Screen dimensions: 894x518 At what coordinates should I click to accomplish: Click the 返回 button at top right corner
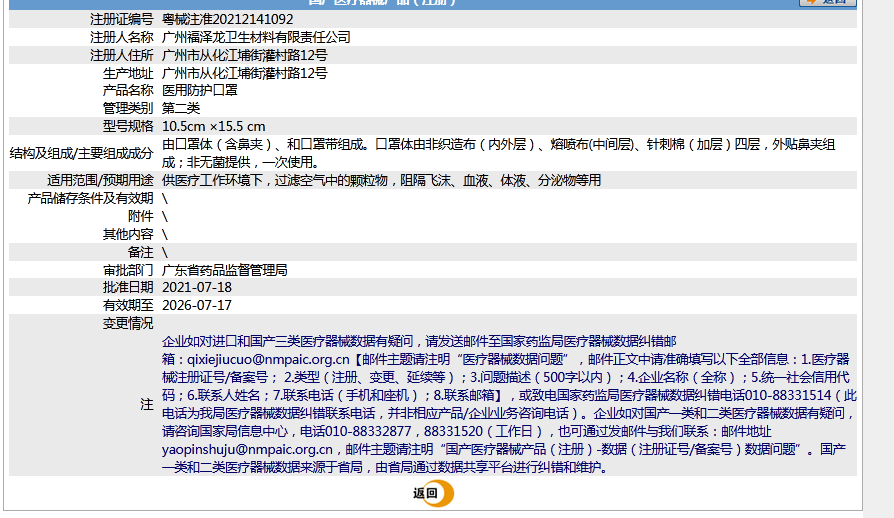point(827,2)
